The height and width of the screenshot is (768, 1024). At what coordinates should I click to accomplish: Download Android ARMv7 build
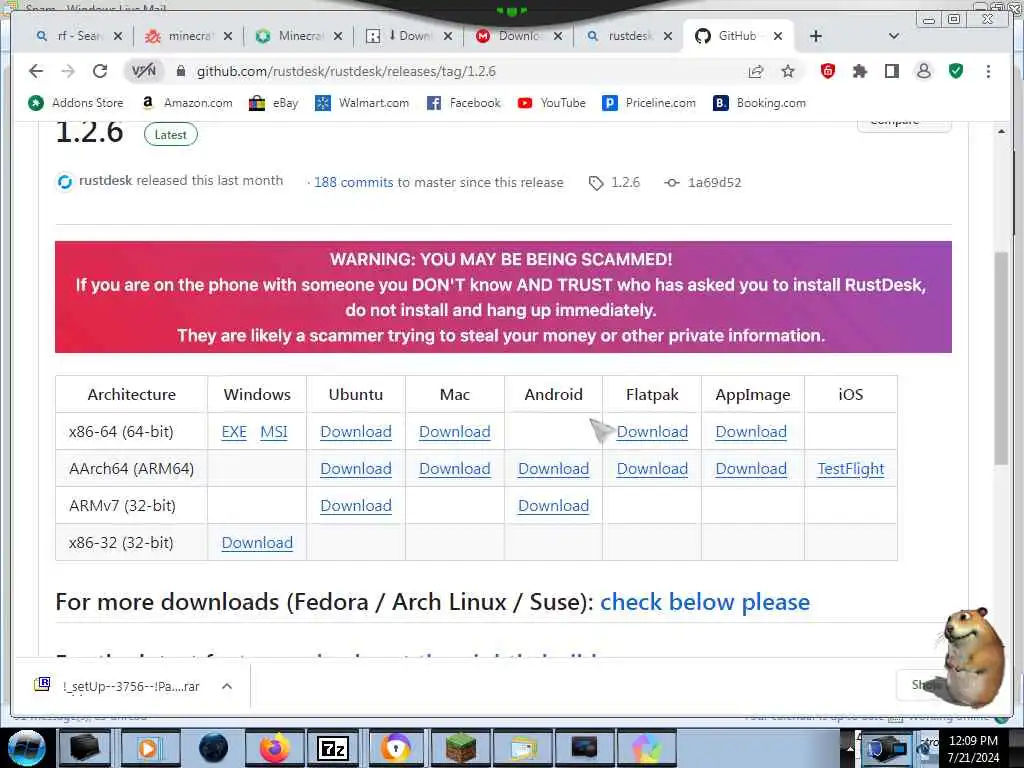[x=553, y=506]
